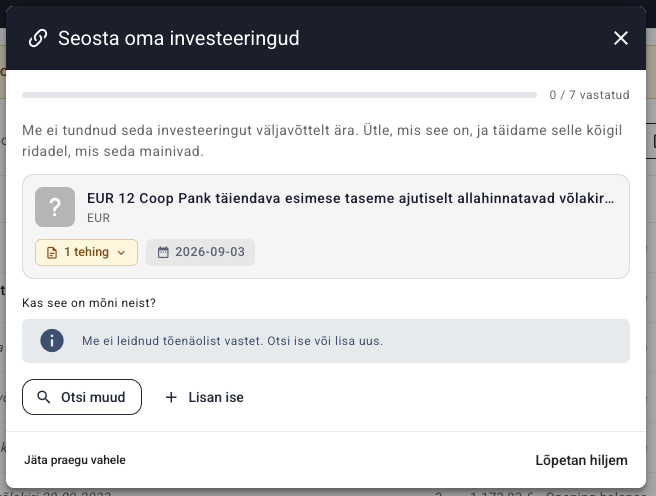656x496 pixels.
Task: Click the 0 / 7 vastatud counter
Action: [589, 95]
